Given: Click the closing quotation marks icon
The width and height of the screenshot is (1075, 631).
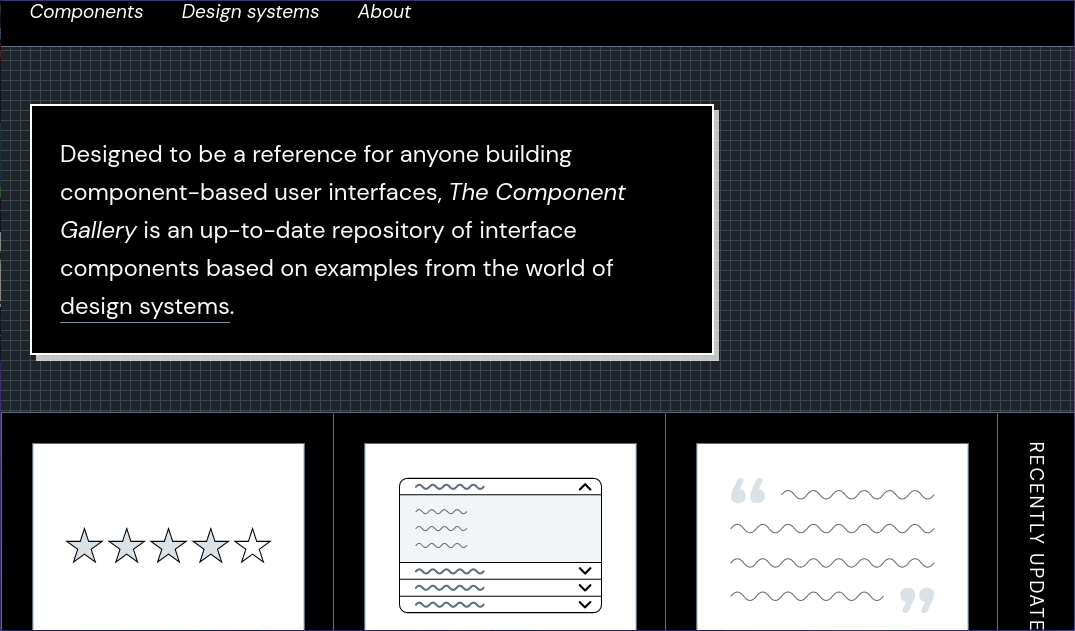Looking at the screenshot, I should (x=918, y=600).
